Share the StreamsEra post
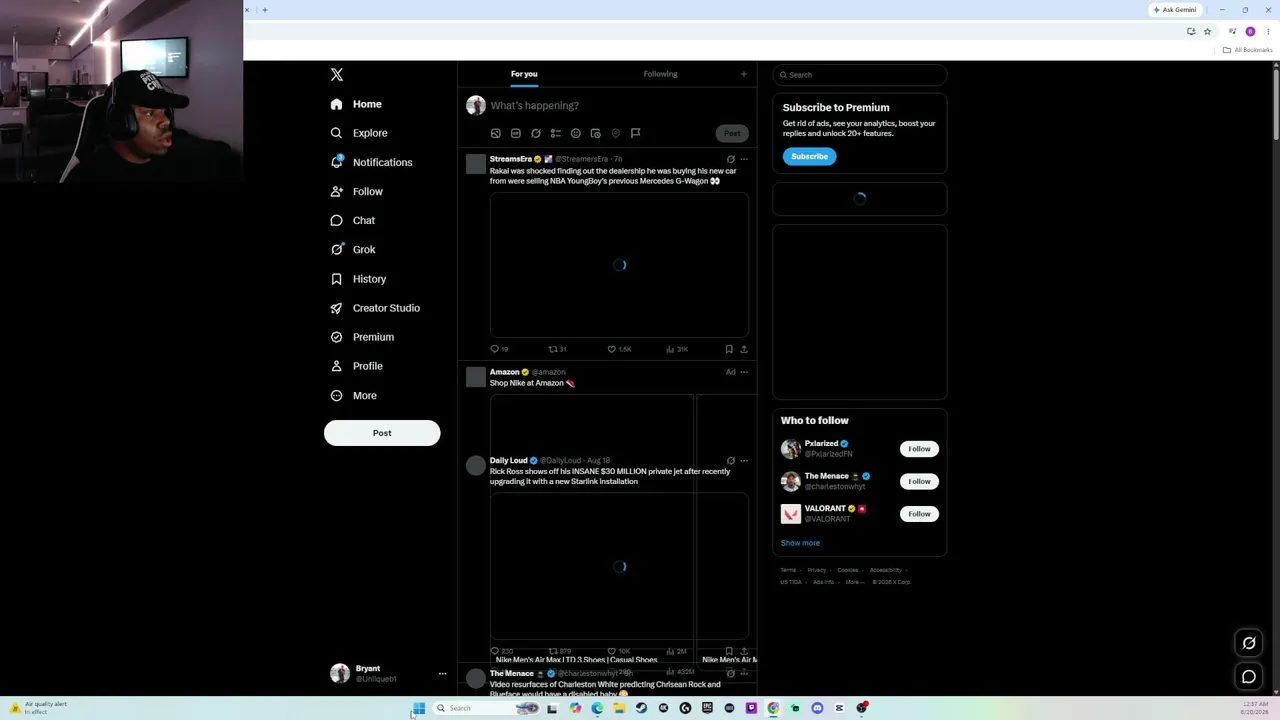The height and width of the screenshot is (720, 1280). pos(744,349)
